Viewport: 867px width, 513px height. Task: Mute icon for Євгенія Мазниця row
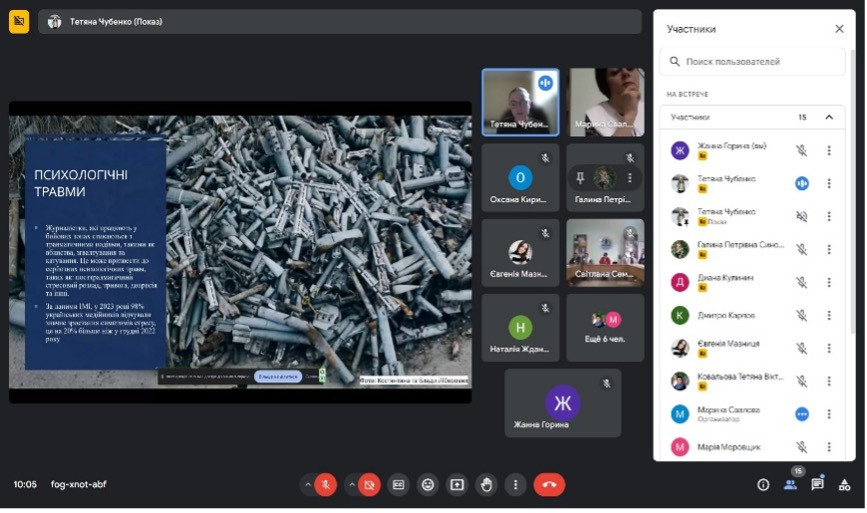point(801,348)
